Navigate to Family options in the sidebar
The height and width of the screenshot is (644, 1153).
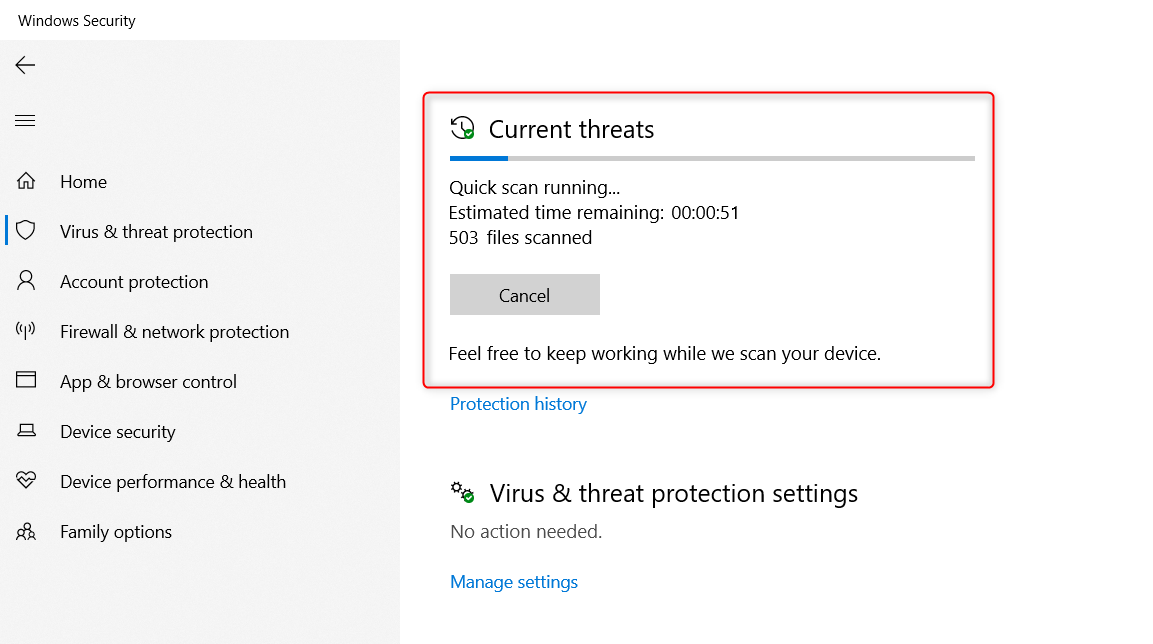click(x=115, y=531)
